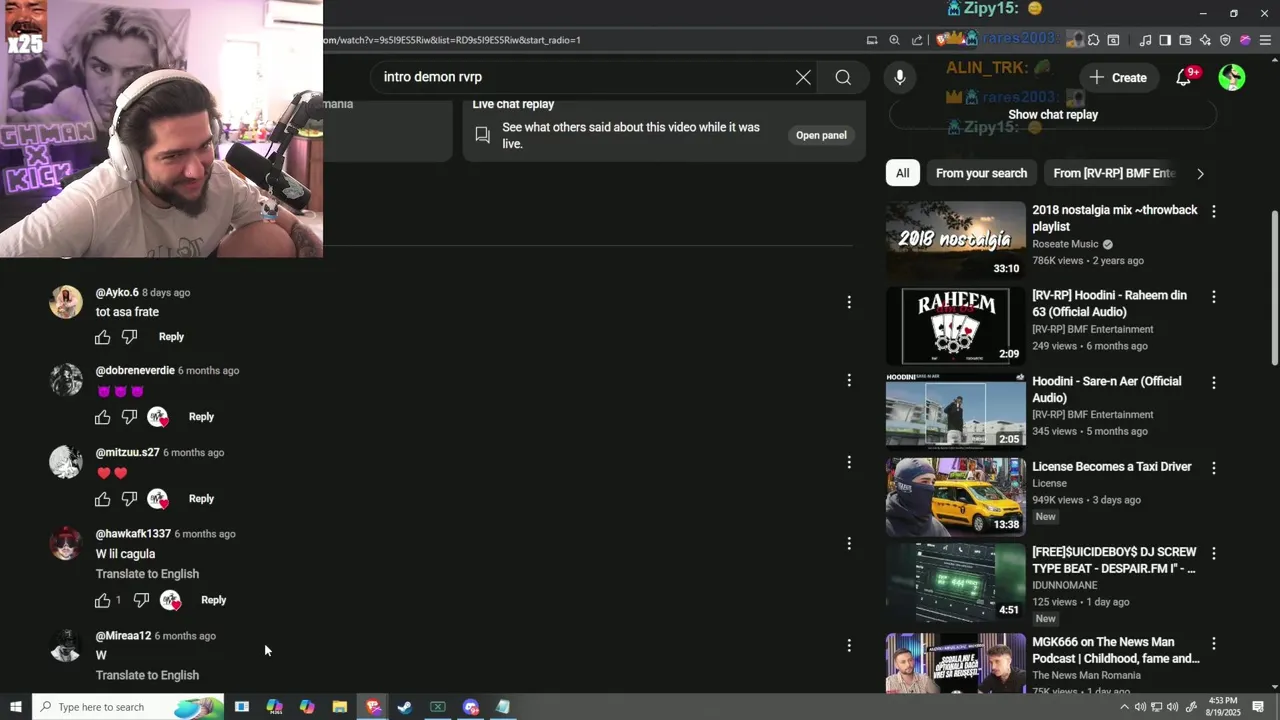Open MGK666 on The News Man Podcast title

(1116, 650)
